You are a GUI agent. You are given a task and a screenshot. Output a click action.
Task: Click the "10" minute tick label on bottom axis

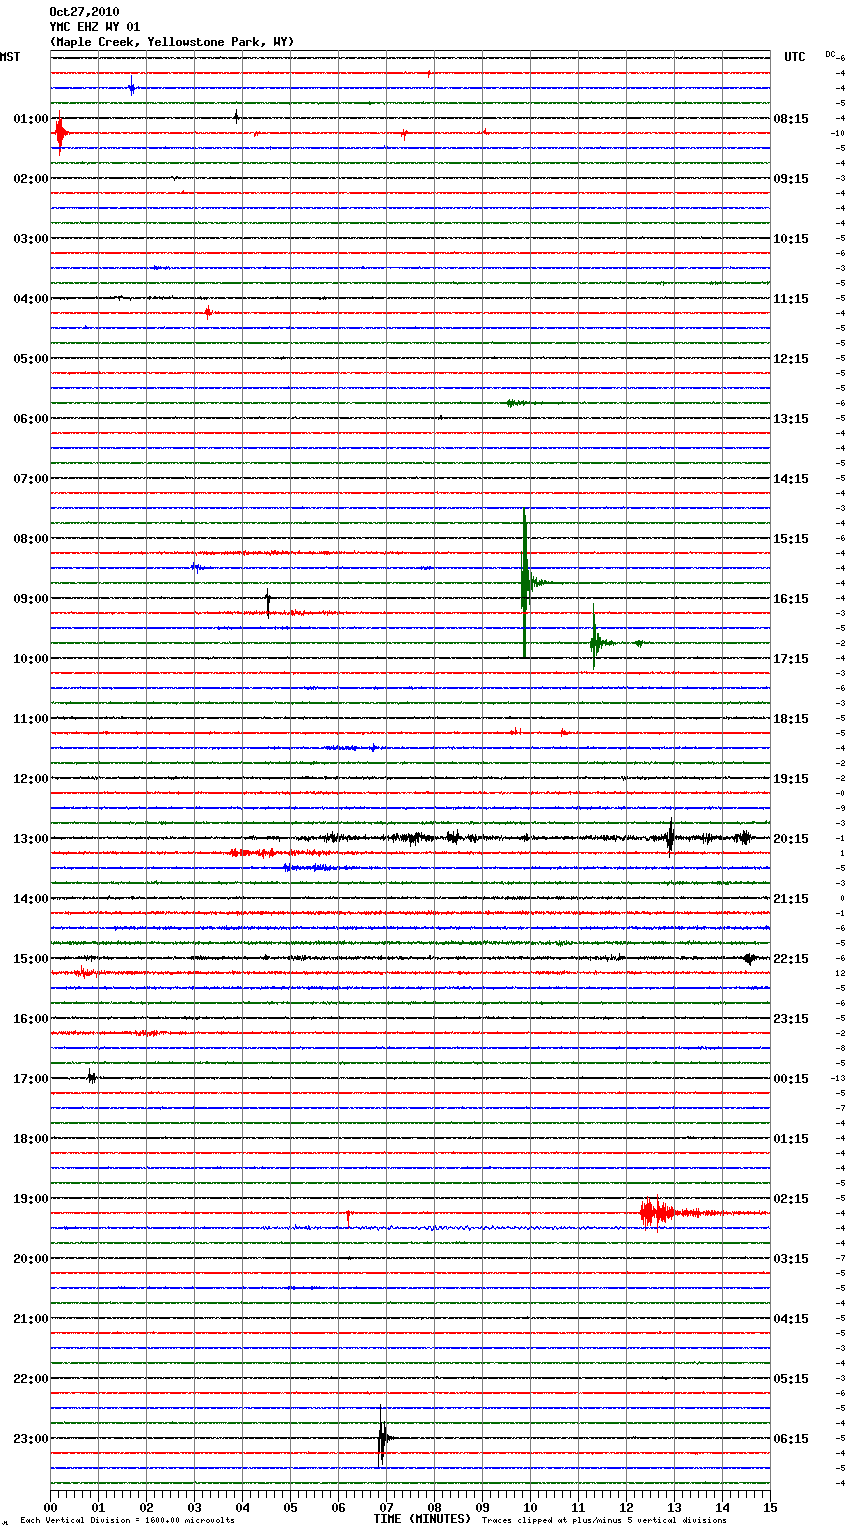click(x=530, y=1507)
